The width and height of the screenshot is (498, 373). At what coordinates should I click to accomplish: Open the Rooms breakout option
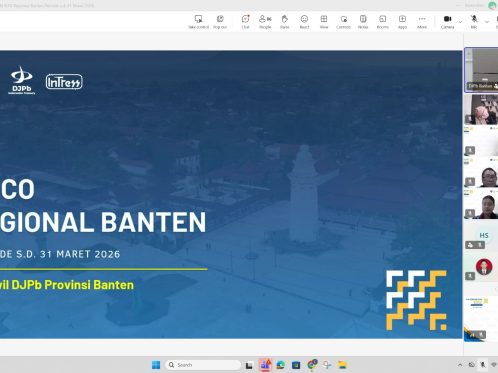click(383, 22)
